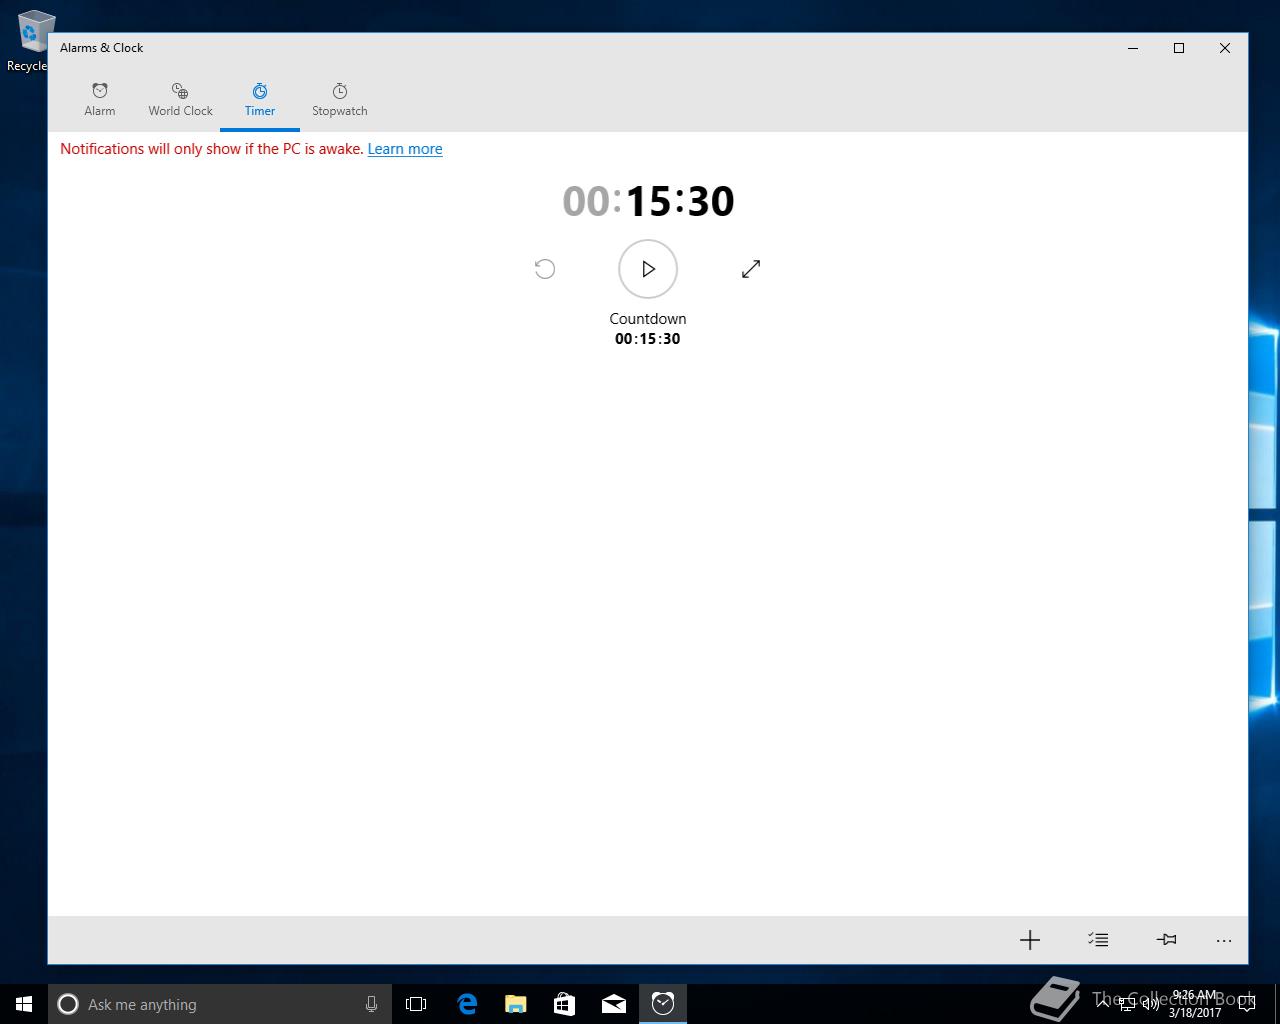Screen dimensions: 1280x1024
Task: Maximize the Alarms & Clock window
Action: click(1179, 48)
